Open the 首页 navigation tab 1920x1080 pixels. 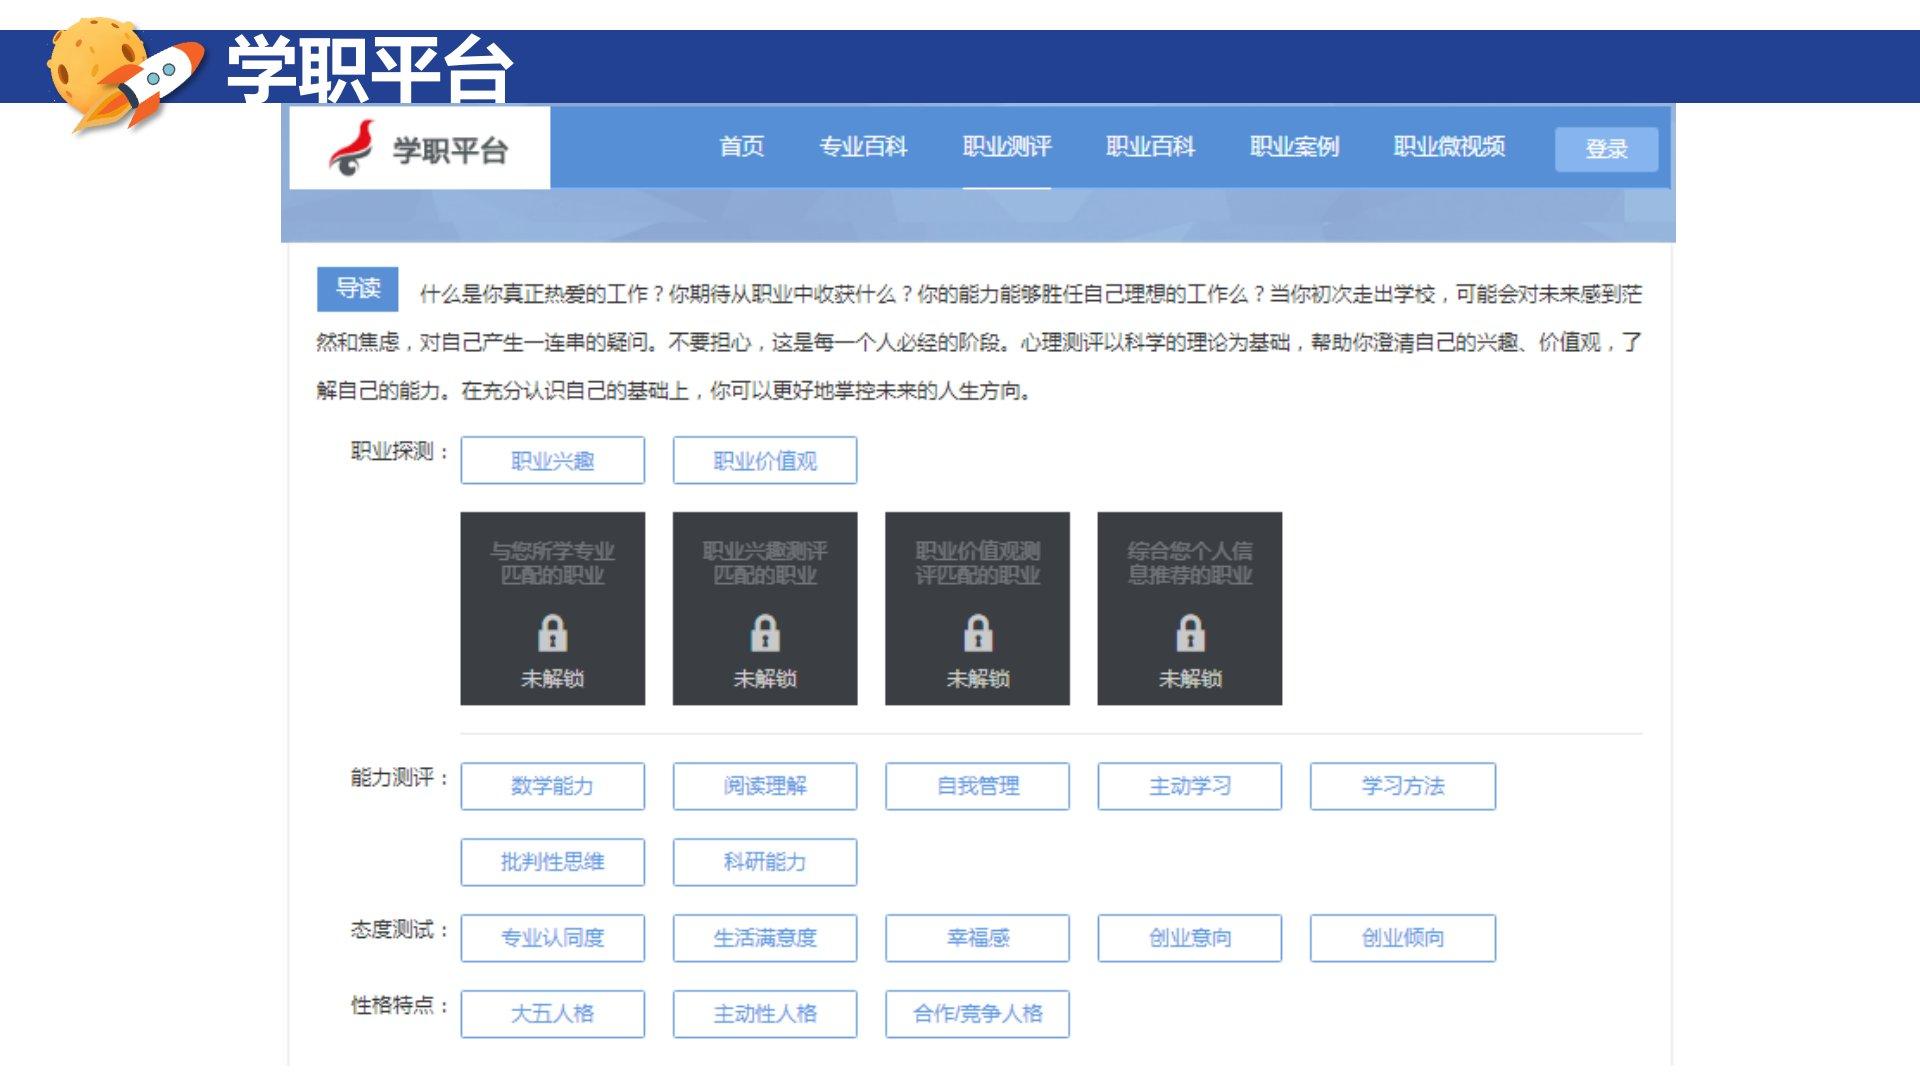[x=741, y=147]
